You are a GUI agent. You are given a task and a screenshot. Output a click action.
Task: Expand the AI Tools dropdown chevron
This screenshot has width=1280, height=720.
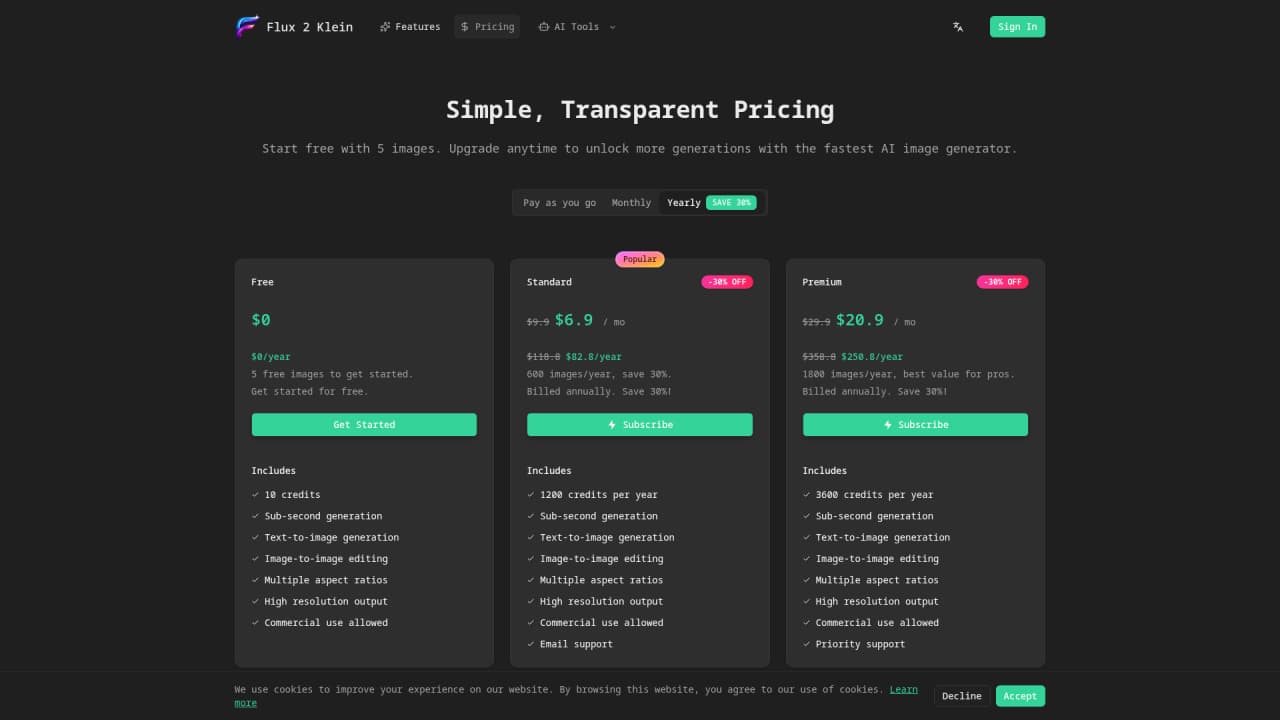coord(612,27)
